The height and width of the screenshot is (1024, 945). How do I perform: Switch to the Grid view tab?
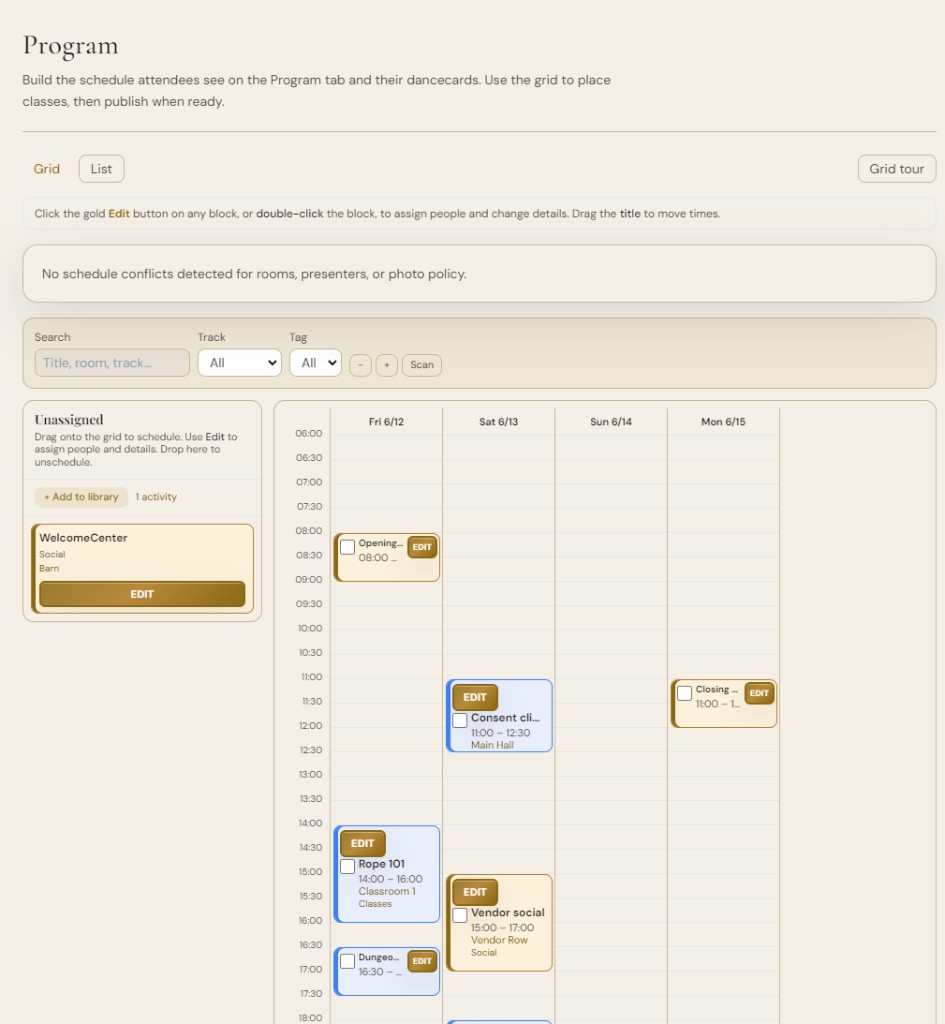[x=46, y=168]
